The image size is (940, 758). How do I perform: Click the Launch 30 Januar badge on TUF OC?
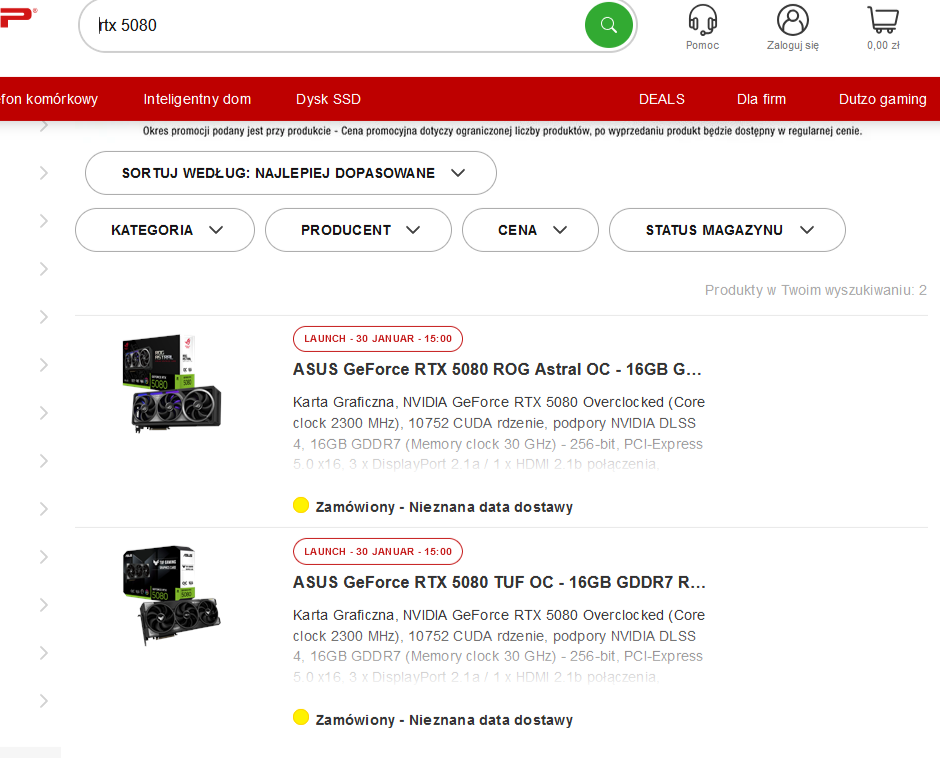pos(378,552)
